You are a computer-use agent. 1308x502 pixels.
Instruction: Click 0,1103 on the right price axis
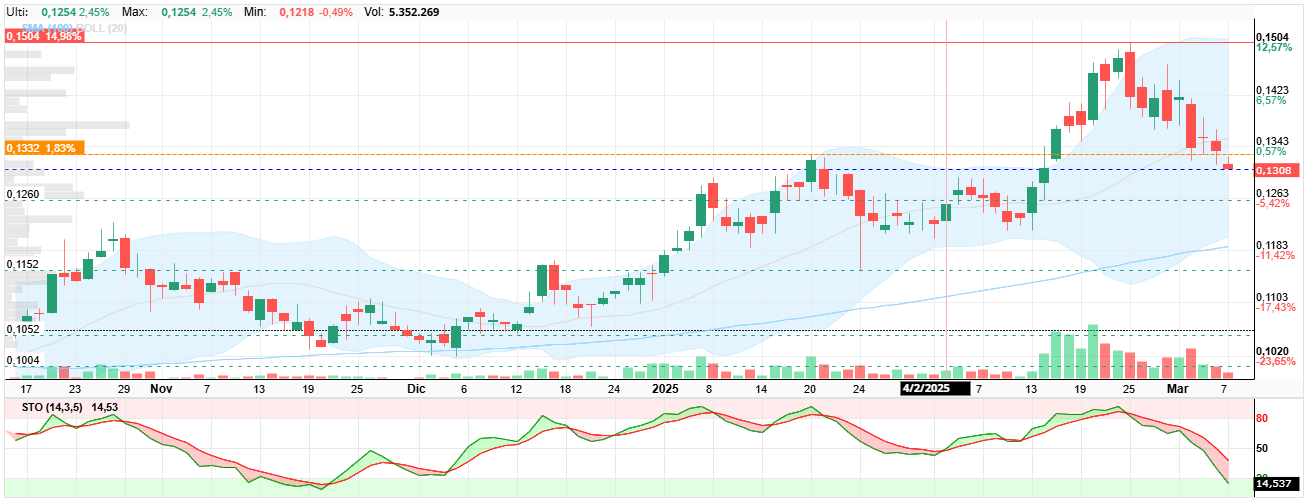click(x=1273, y=297)
